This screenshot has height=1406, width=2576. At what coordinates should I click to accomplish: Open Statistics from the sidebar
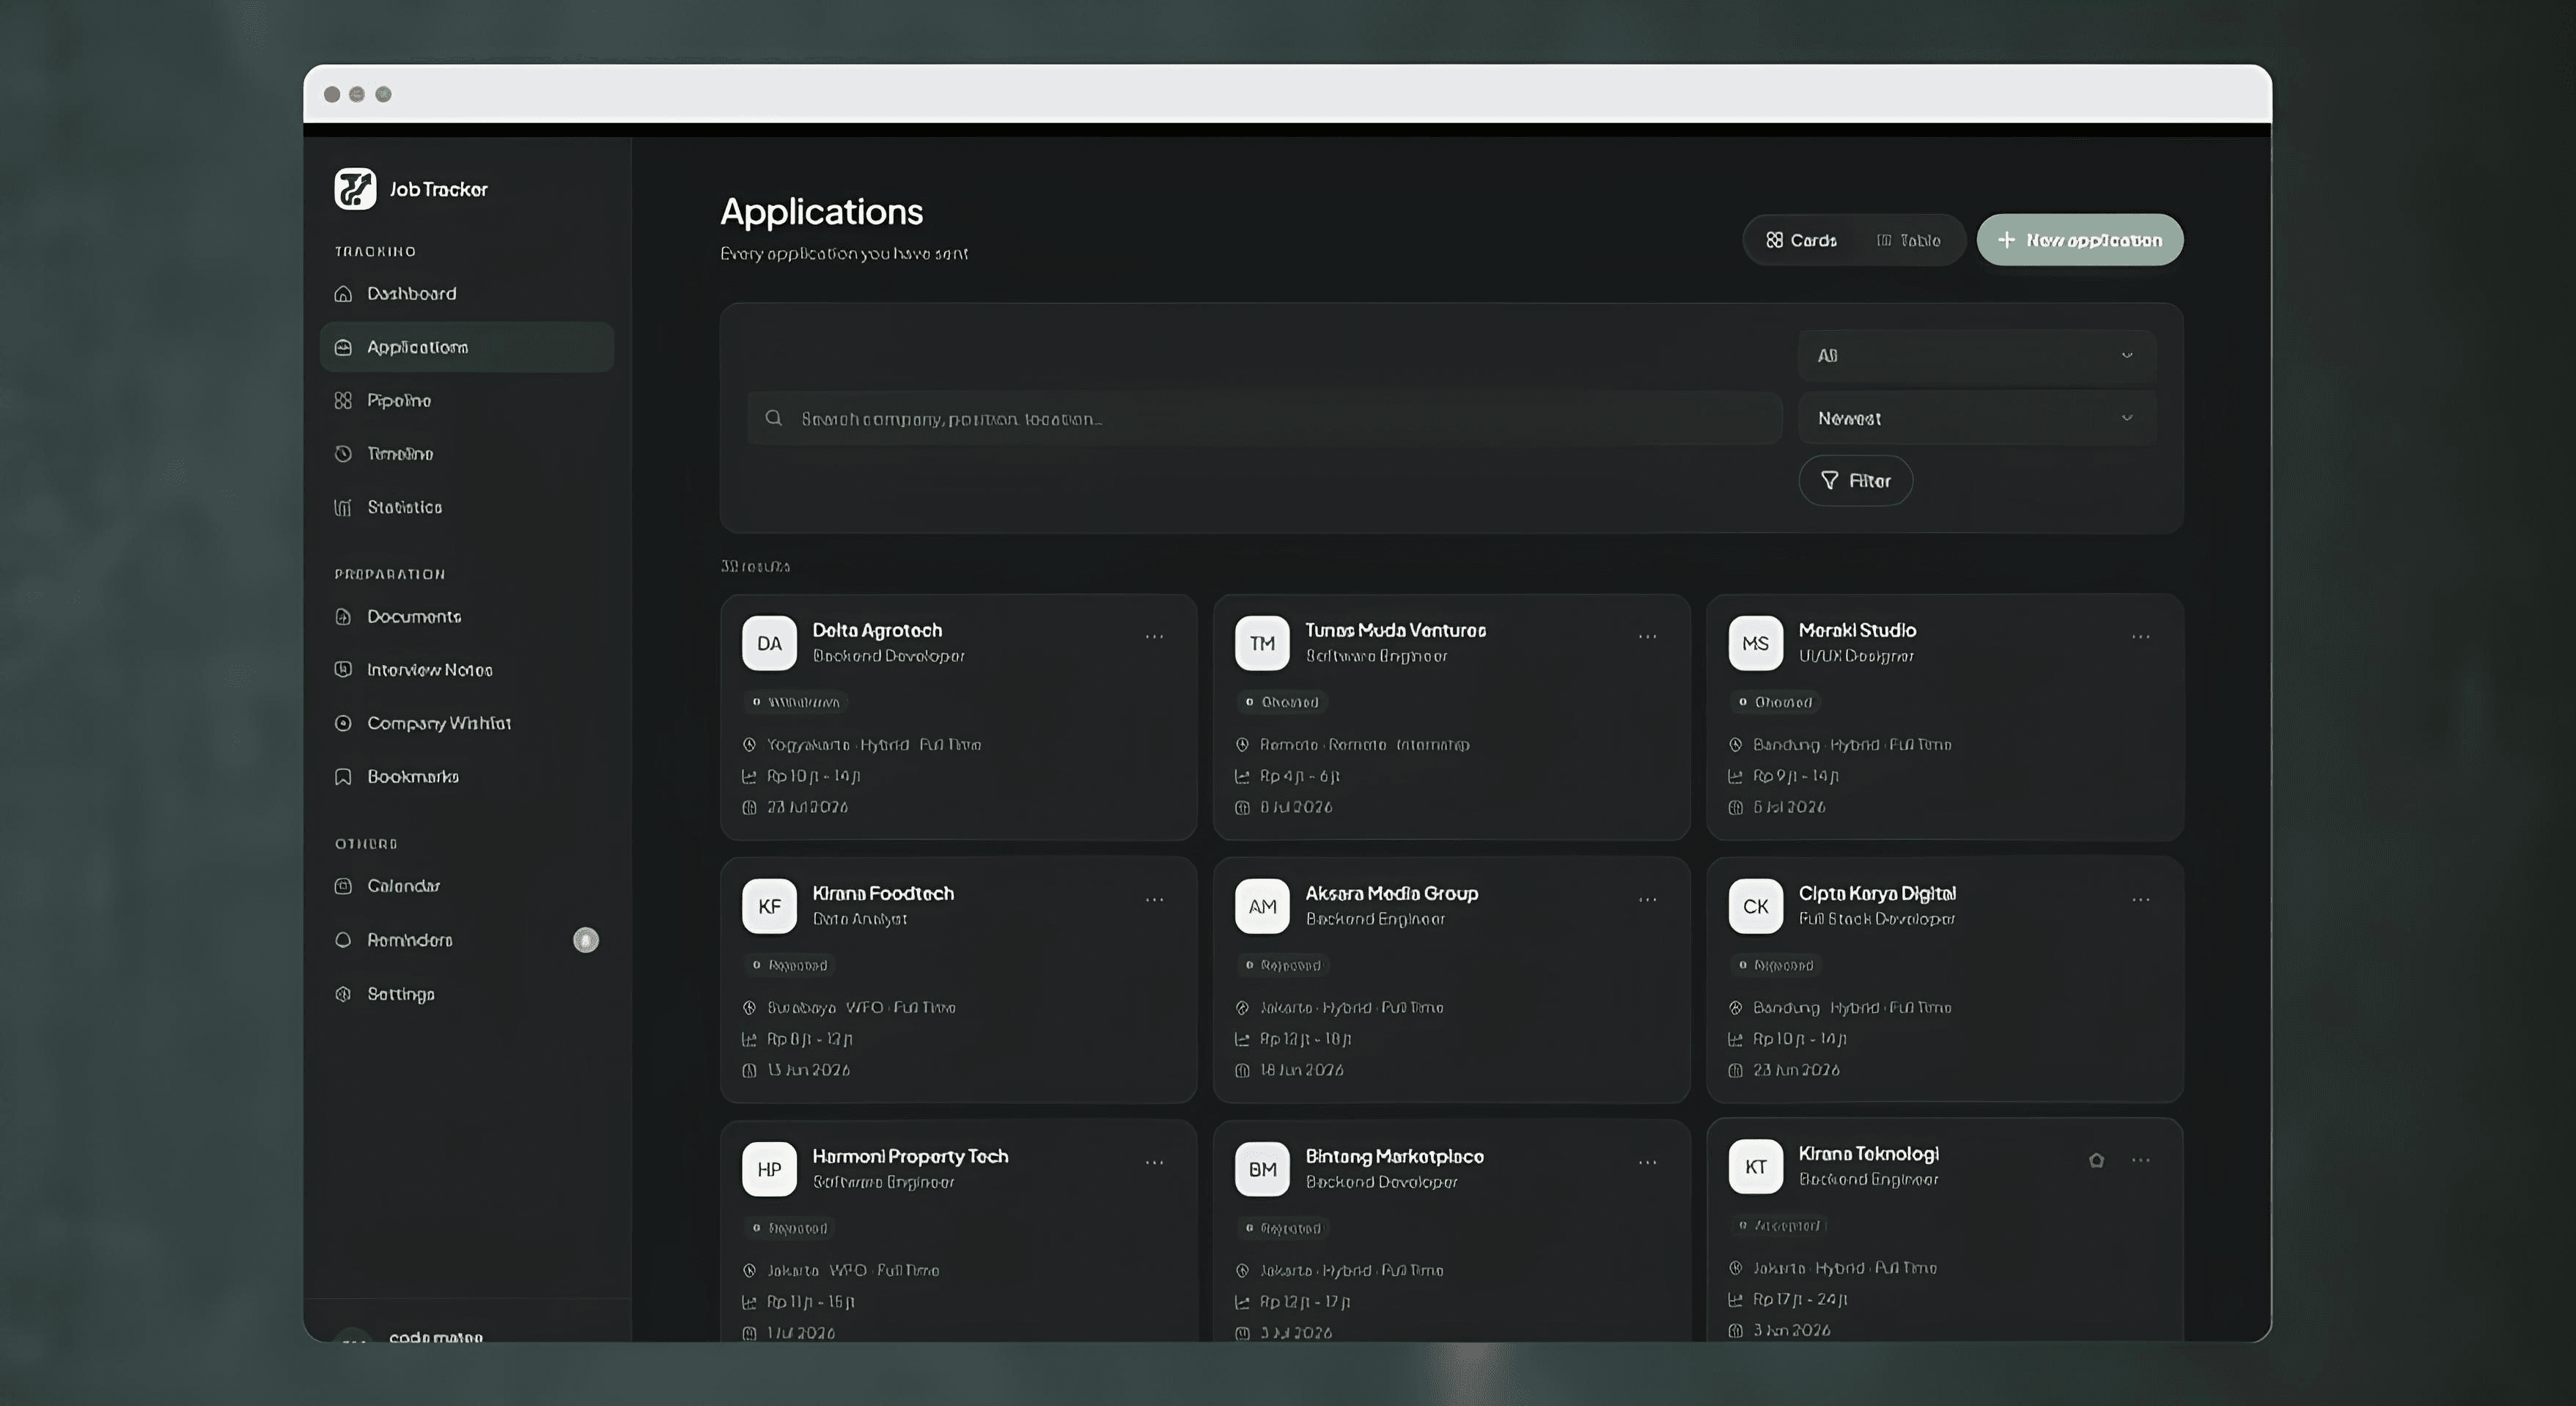pyautogui.click(x=466, y=507)
